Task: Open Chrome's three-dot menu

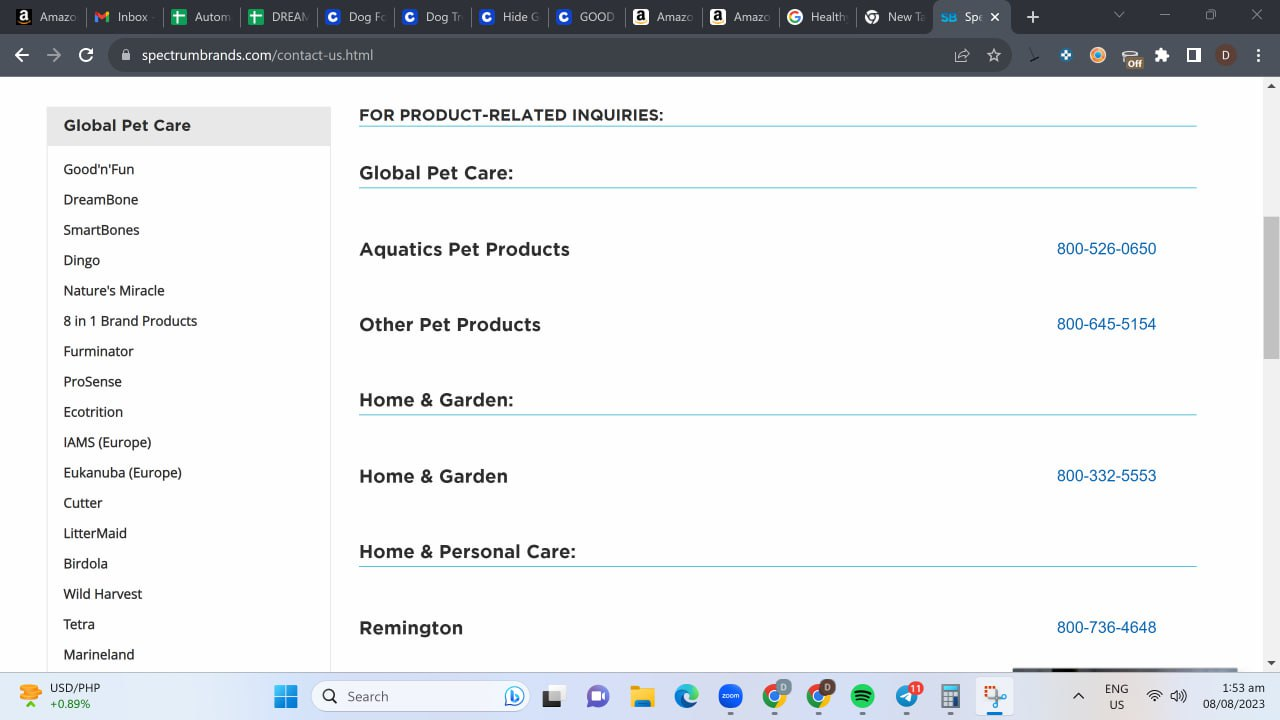Action: point(1258,56)
